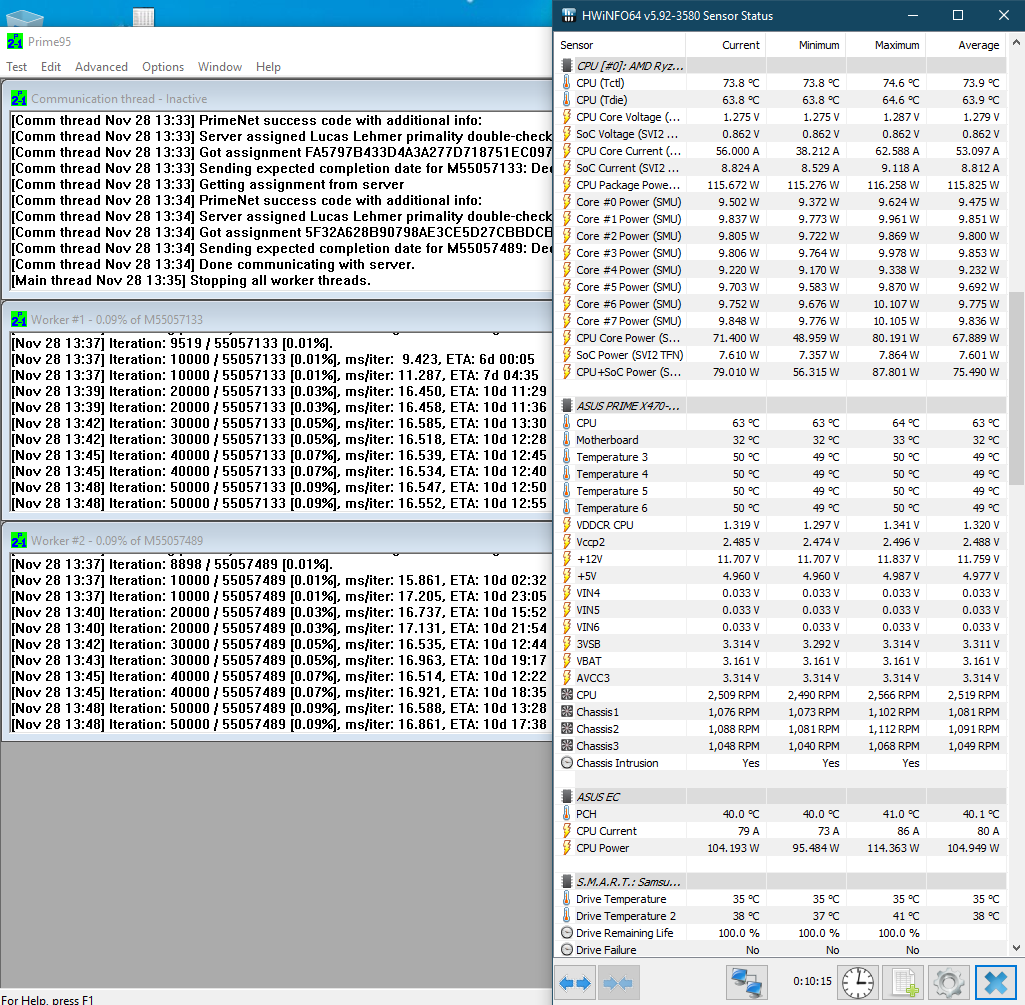Select the Chassis2 fan row

tap(781, 729)
